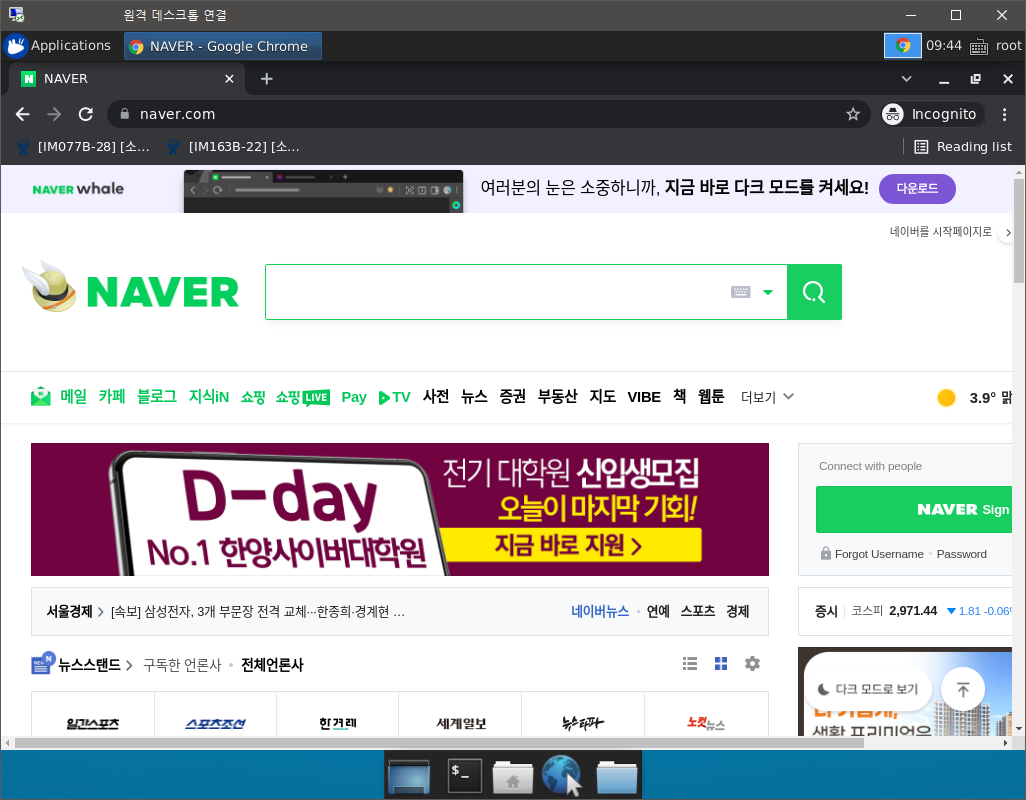Open the 일간스포츠 publisher logo
The width and height of the screenshot is (1026, 800).
coord(92,723)
